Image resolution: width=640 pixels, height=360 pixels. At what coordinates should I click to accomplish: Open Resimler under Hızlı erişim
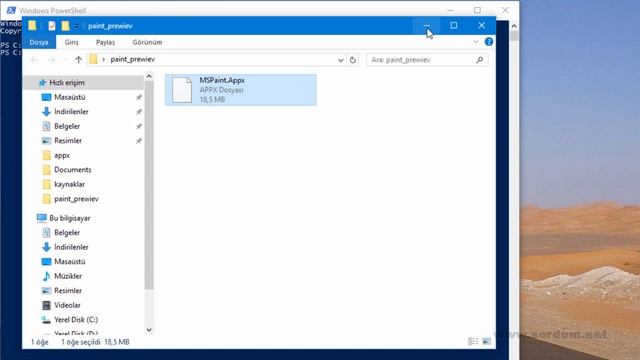coord(68,140)
